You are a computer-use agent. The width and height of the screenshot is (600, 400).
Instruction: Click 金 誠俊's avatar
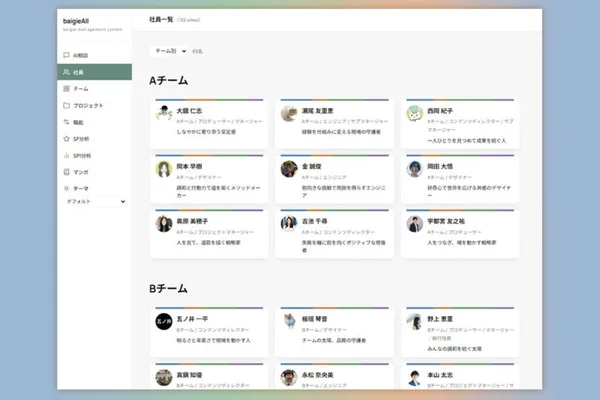click(x=289, y=169)
